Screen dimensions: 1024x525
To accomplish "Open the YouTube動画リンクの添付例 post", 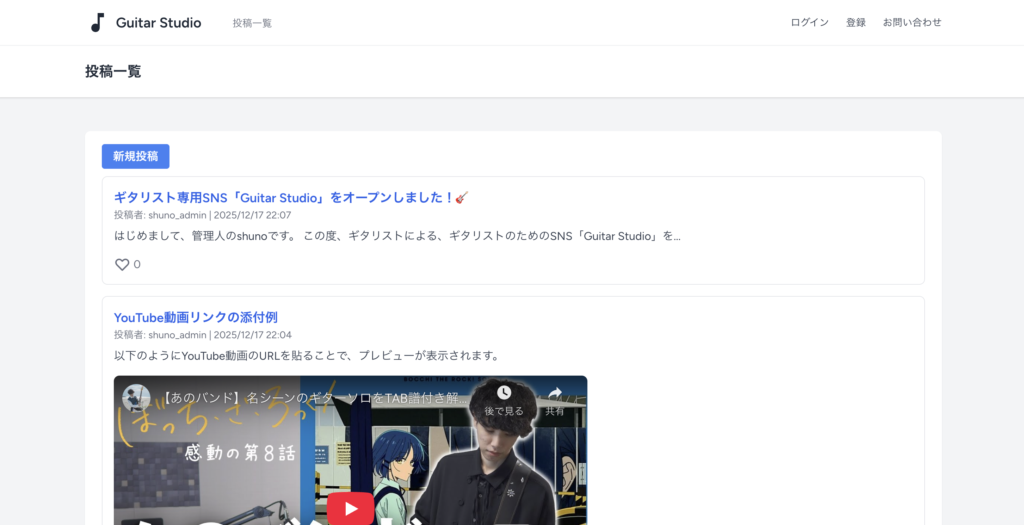I will (196, 317).
